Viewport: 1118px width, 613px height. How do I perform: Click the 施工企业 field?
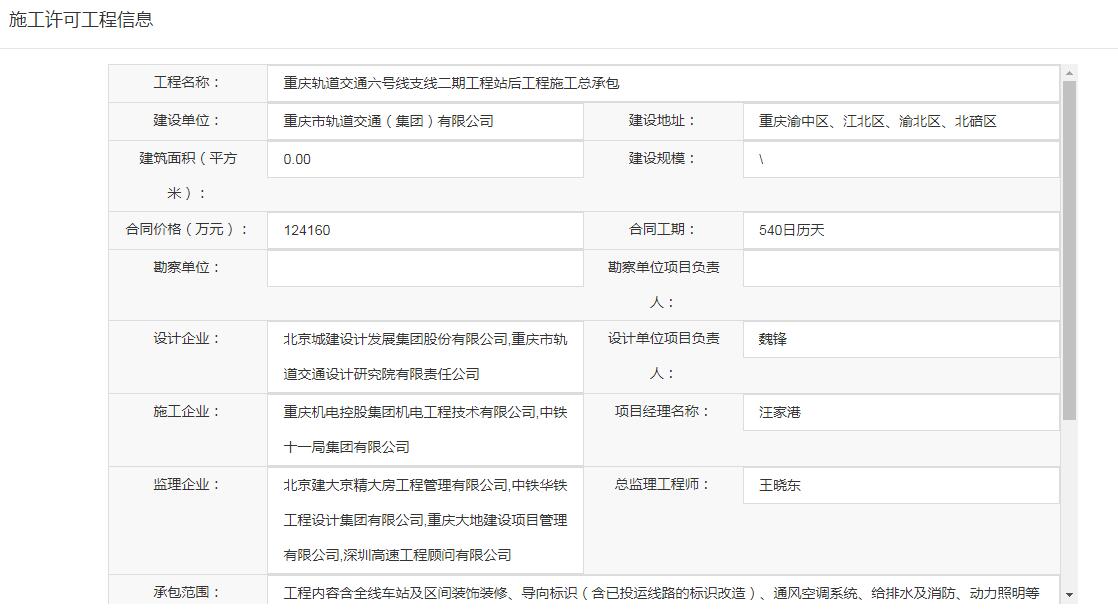[x=426, y=430]
